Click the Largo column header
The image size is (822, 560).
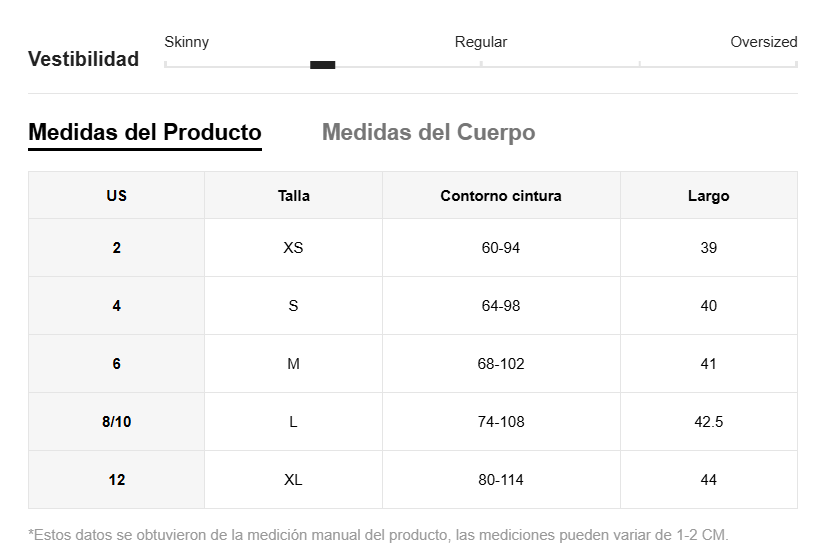pos(708,196)
